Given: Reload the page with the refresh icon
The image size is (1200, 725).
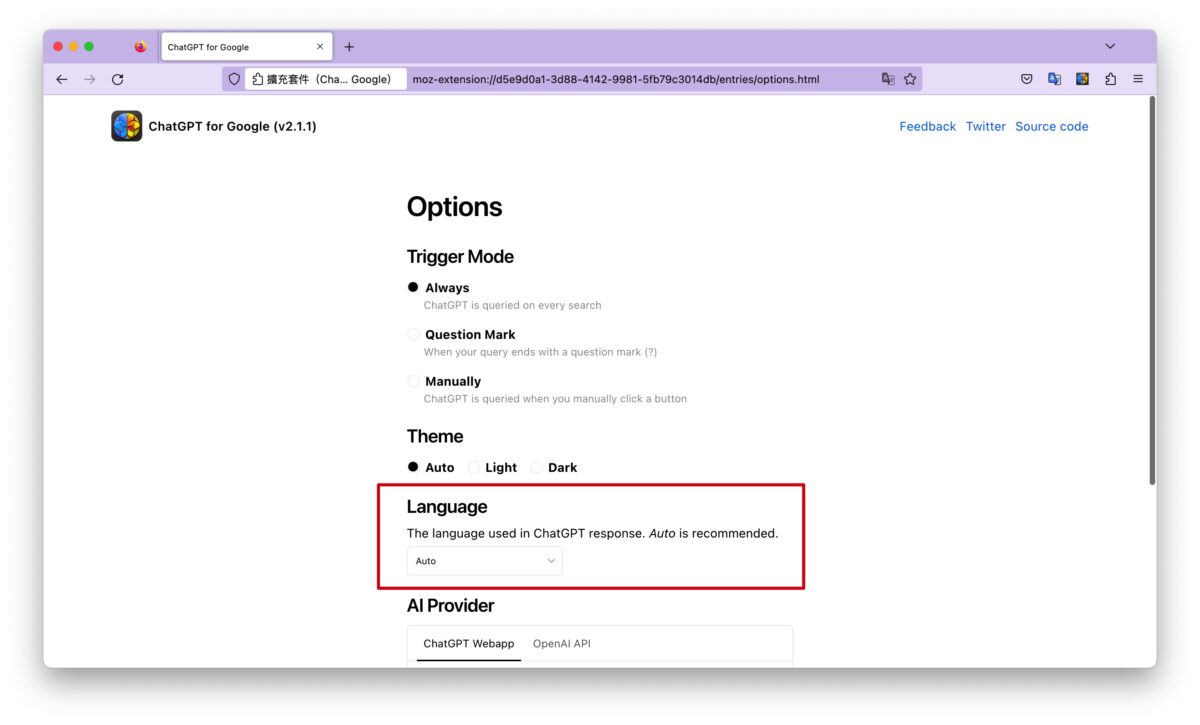Looking at the screenshot, I should (x=118, y=79).
